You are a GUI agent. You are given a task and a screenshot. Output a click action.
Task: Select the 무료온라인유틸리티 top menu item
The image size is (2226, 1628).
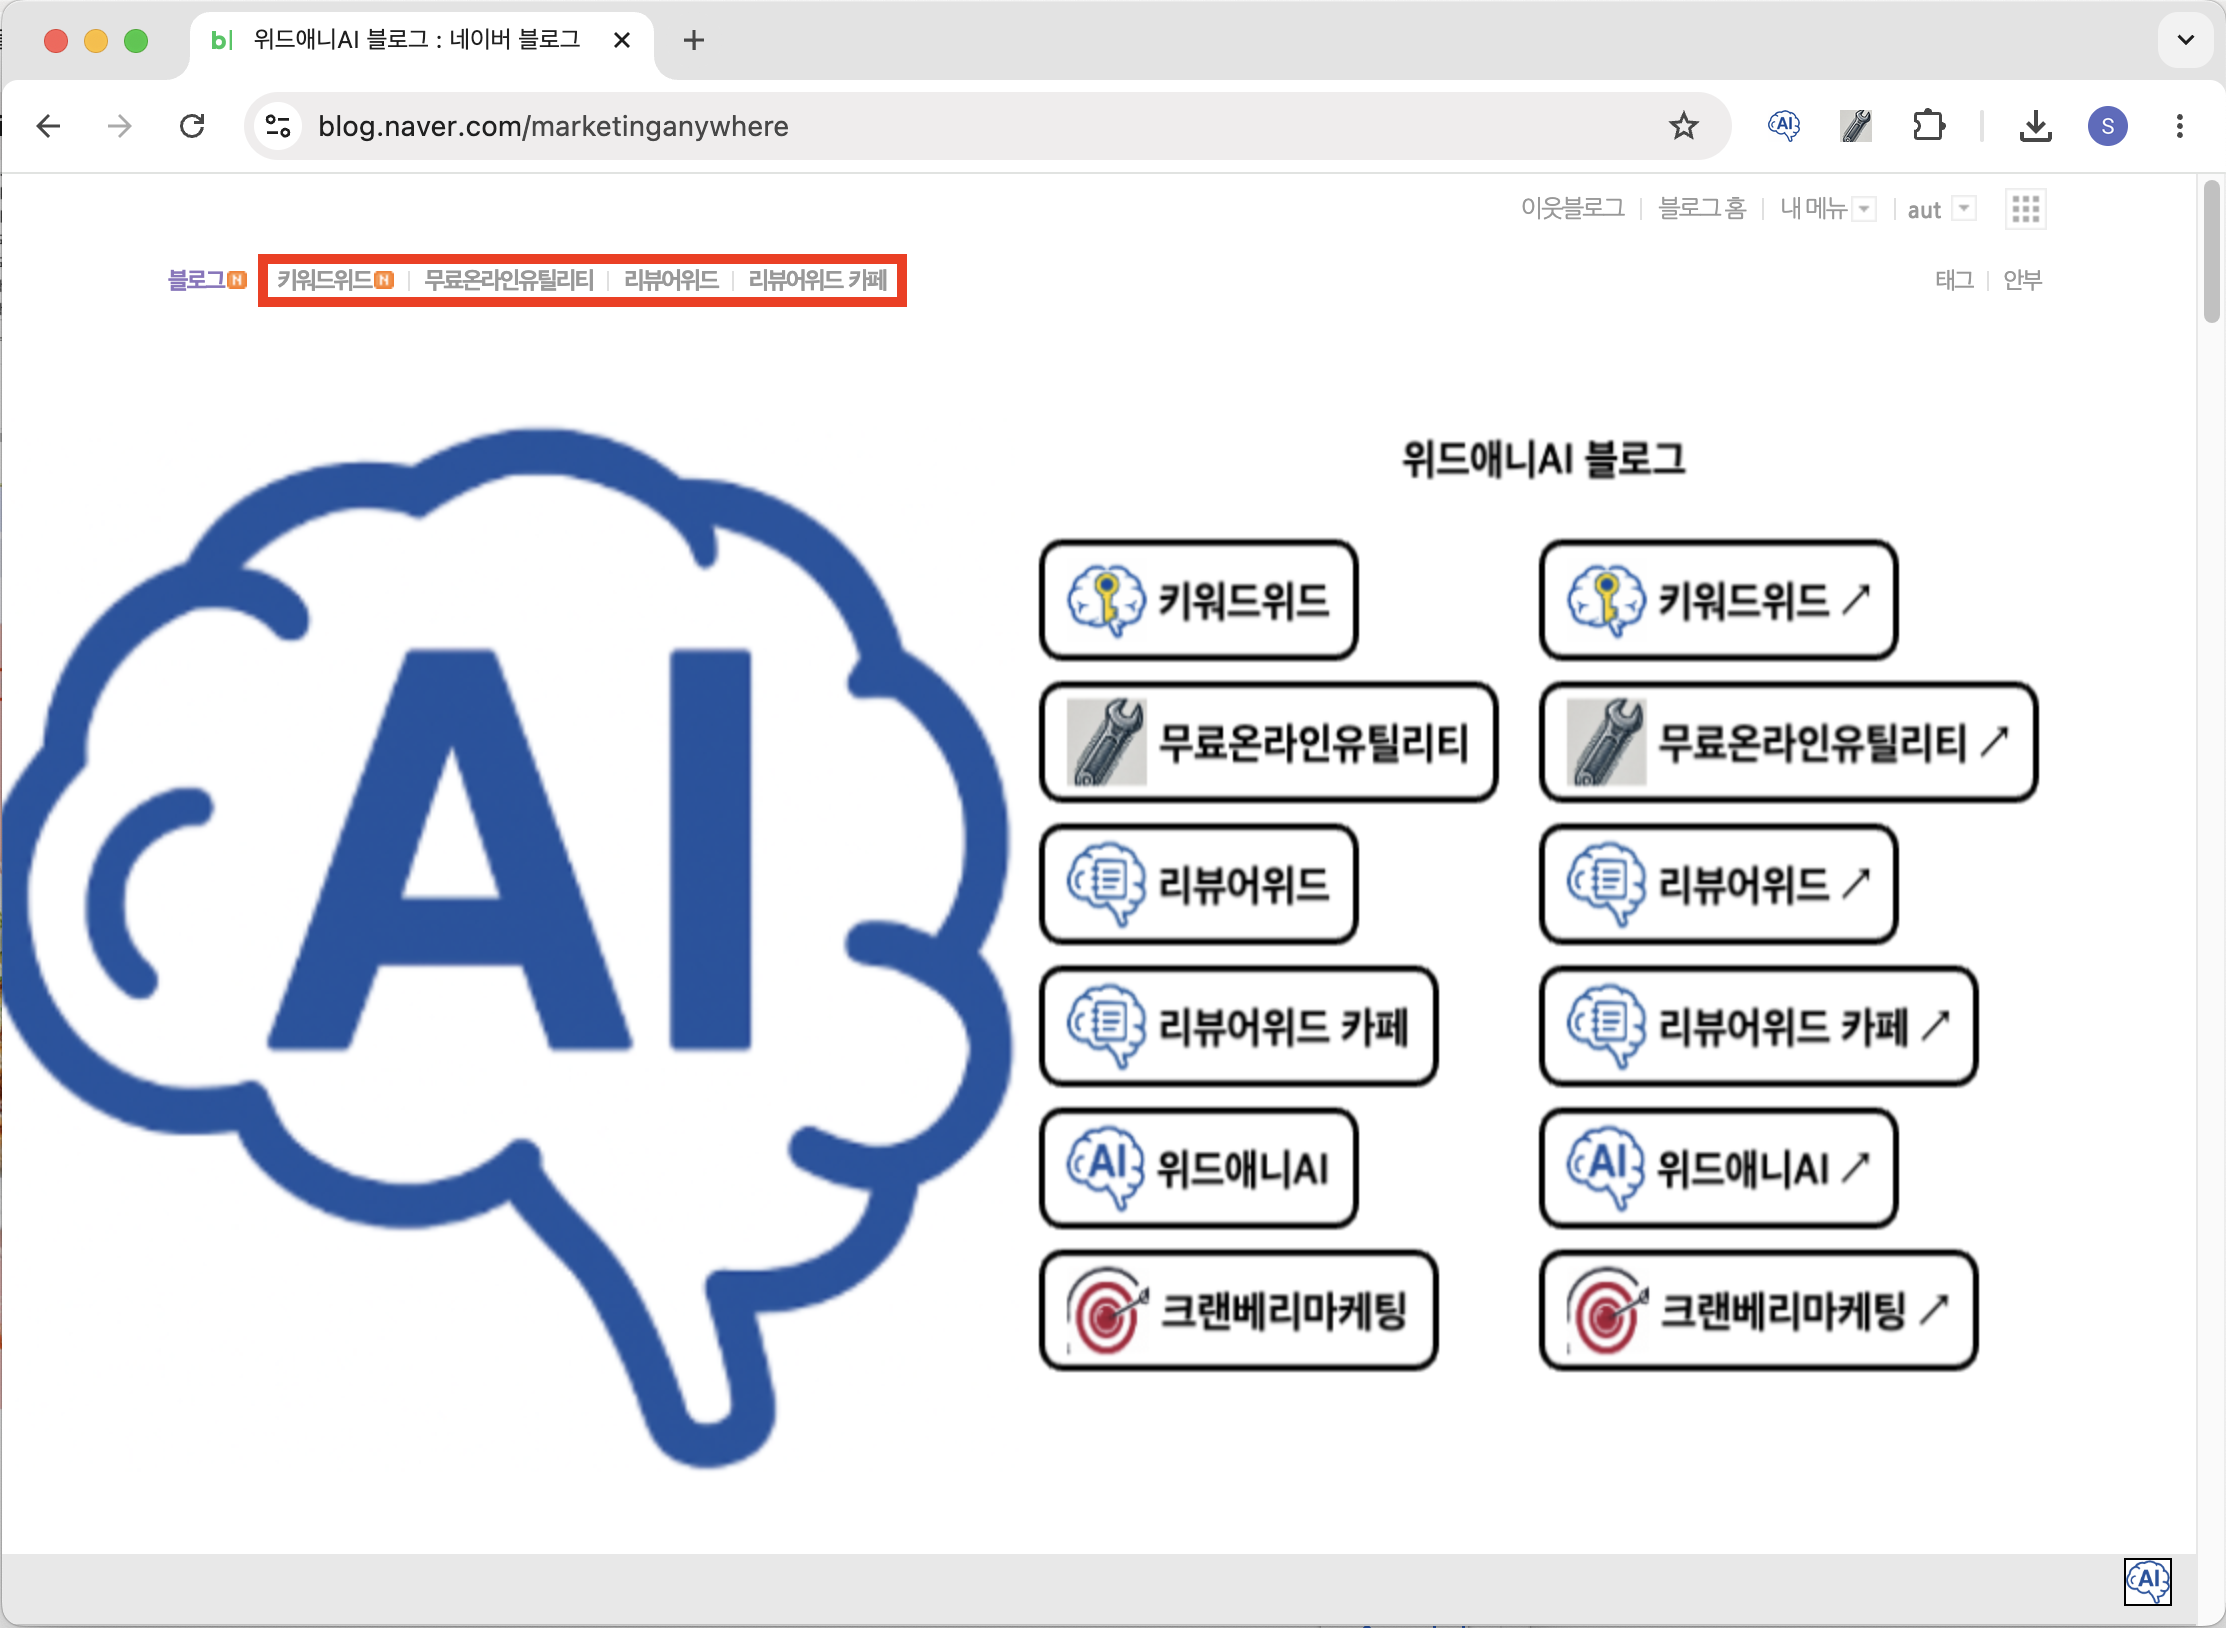(509, 280)
